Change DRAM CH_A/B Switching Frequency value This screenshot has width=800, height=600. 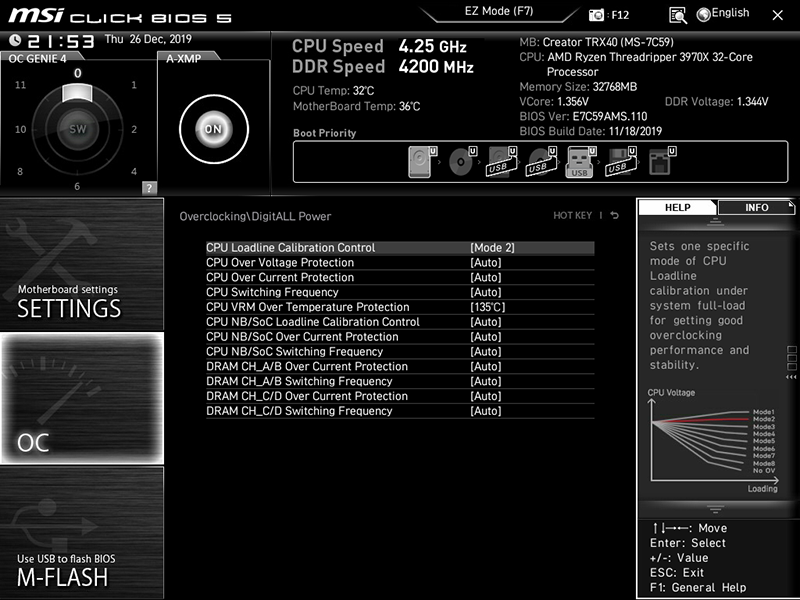click(486, 381)
